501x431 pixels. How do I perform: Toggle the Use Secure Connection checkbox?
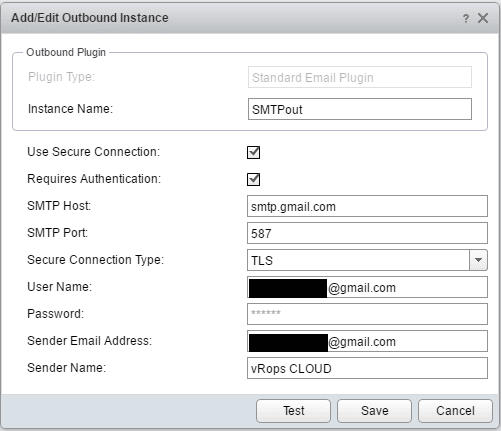253,152
